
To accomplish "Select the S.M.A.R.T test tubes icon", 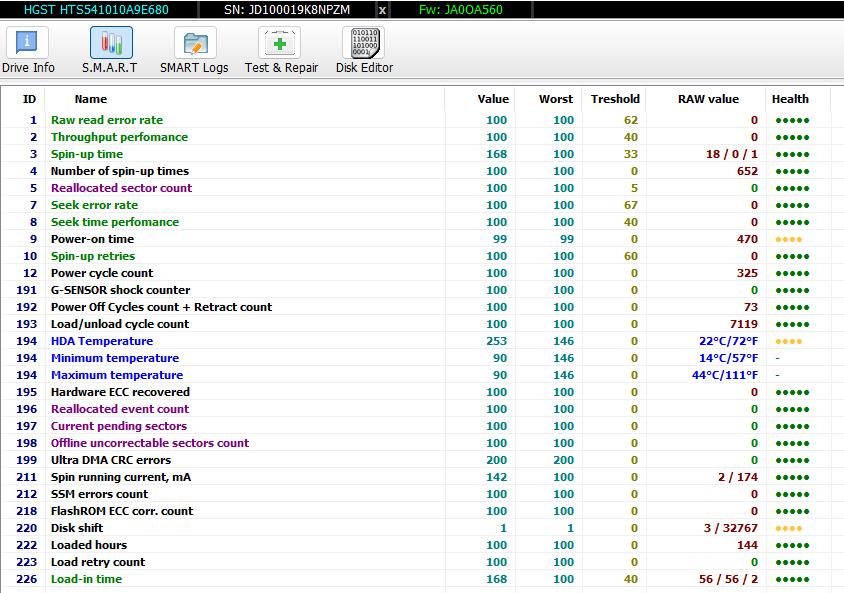I will 111,43.
